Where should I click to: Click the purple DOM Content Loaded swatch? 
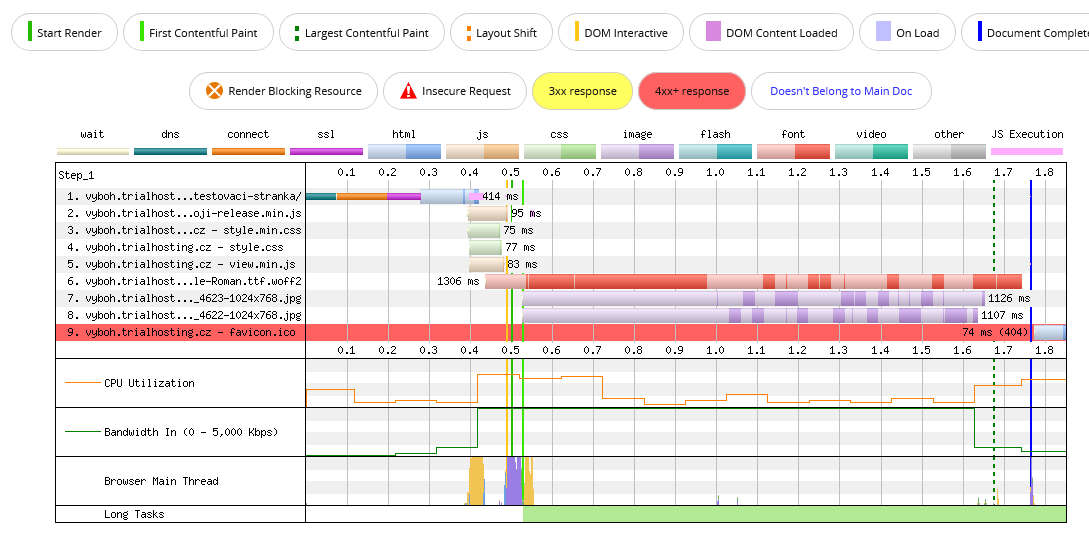713,32
